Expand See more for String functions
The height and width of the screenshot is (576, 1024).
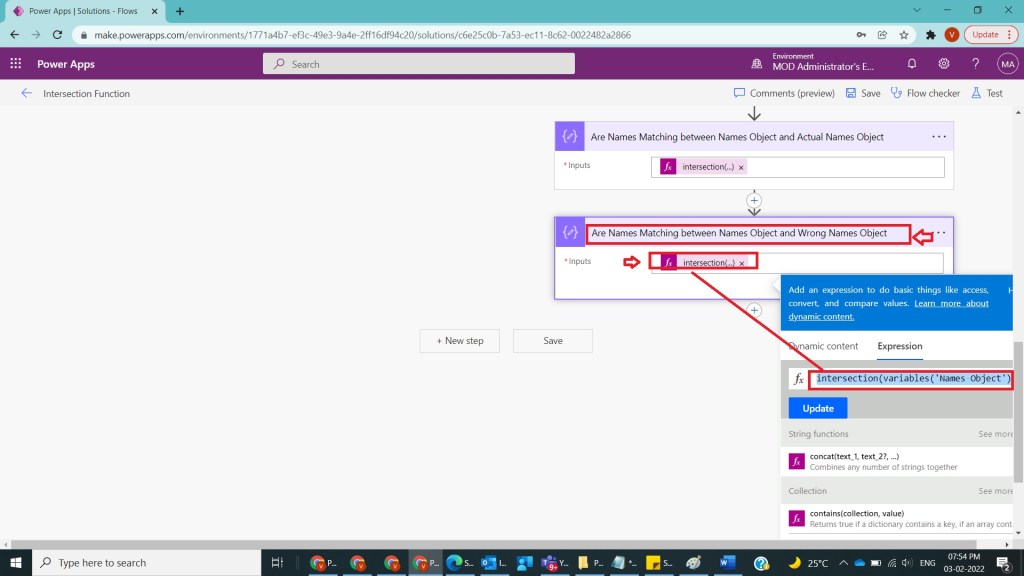pyautogui.click(x=995, y=434)
